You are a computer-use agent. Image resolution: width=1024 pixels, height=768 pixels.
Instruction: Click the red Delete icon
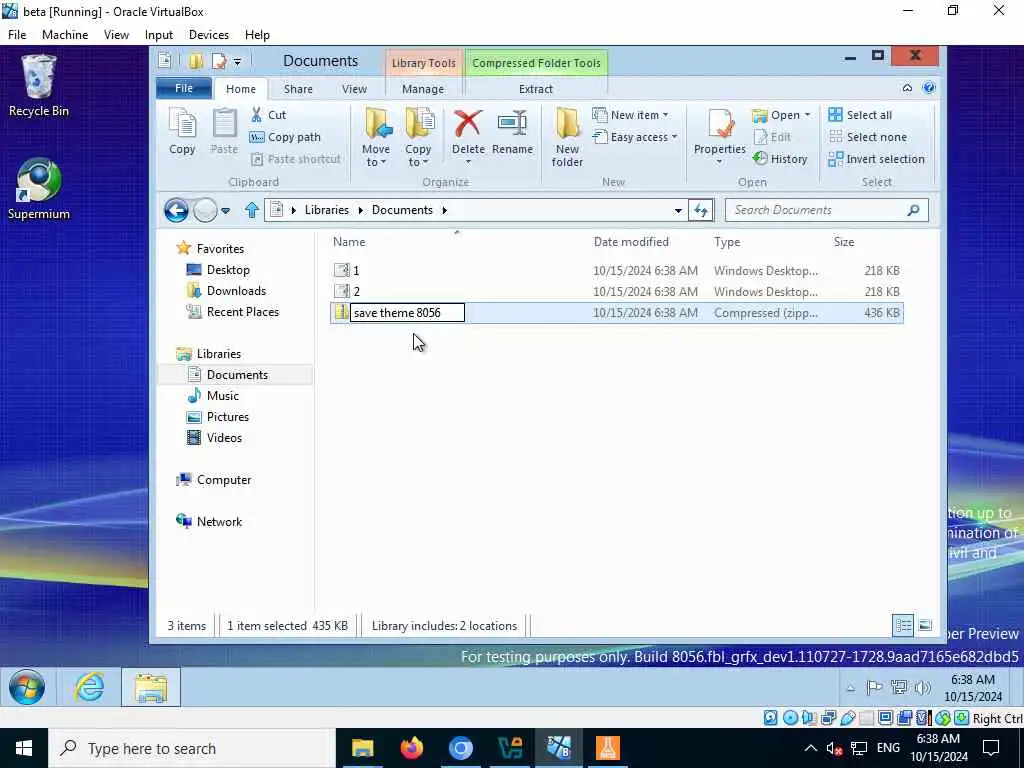coord(468,124)
